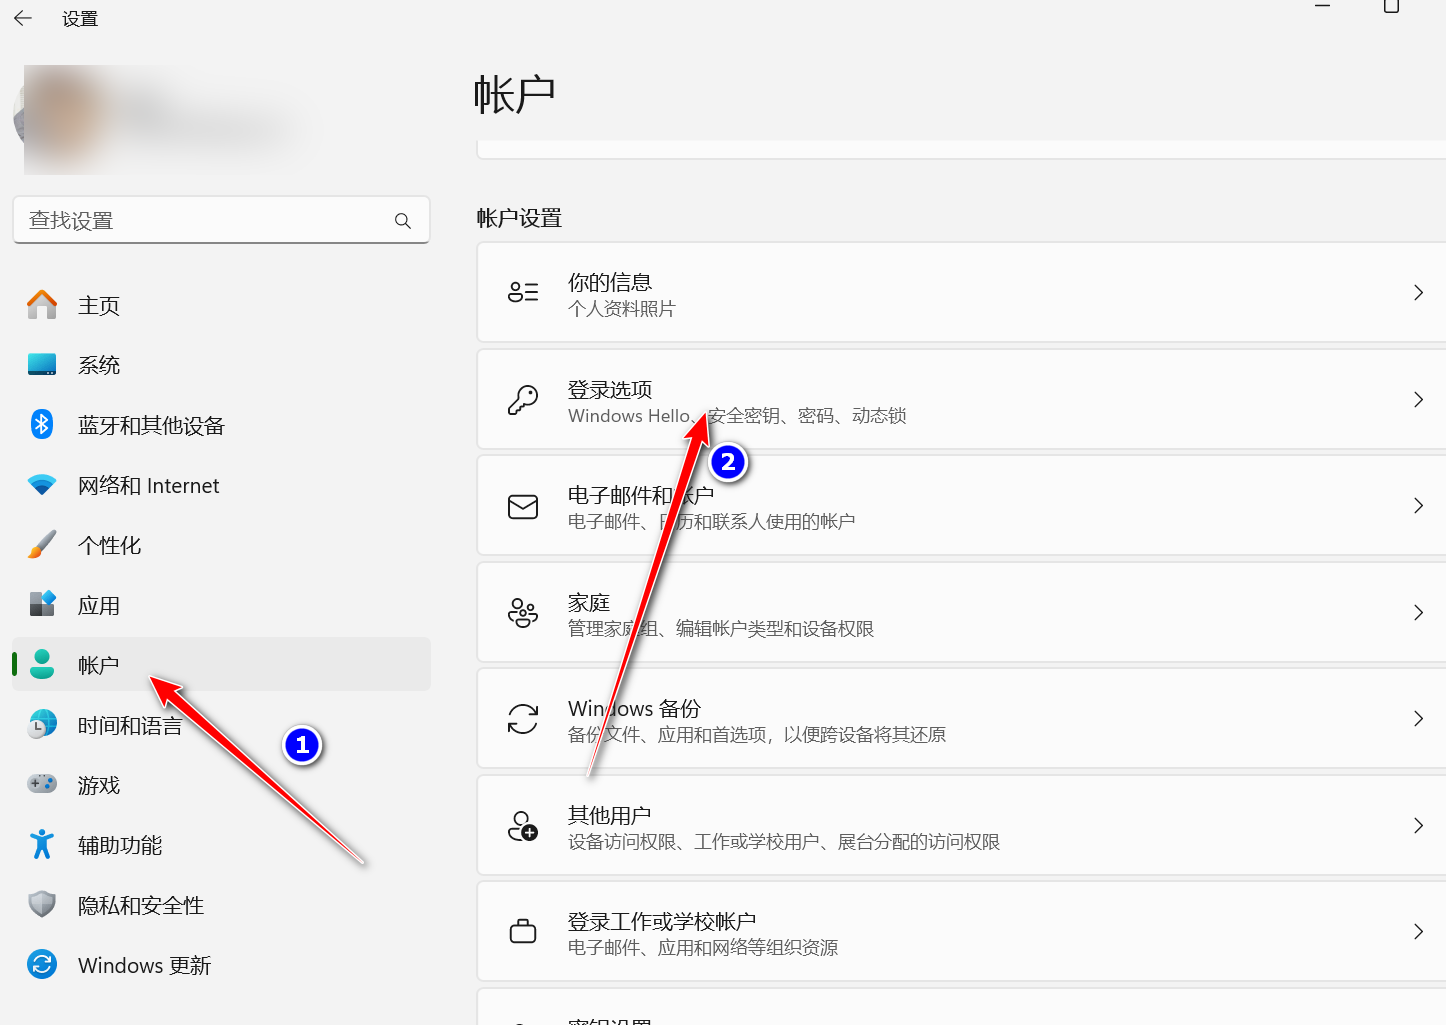Image resolution: width=1446 pixels, height=1025 pixels.
Task: Select the 系统 (System) icon in sidebar
Action: coord(41,364)
